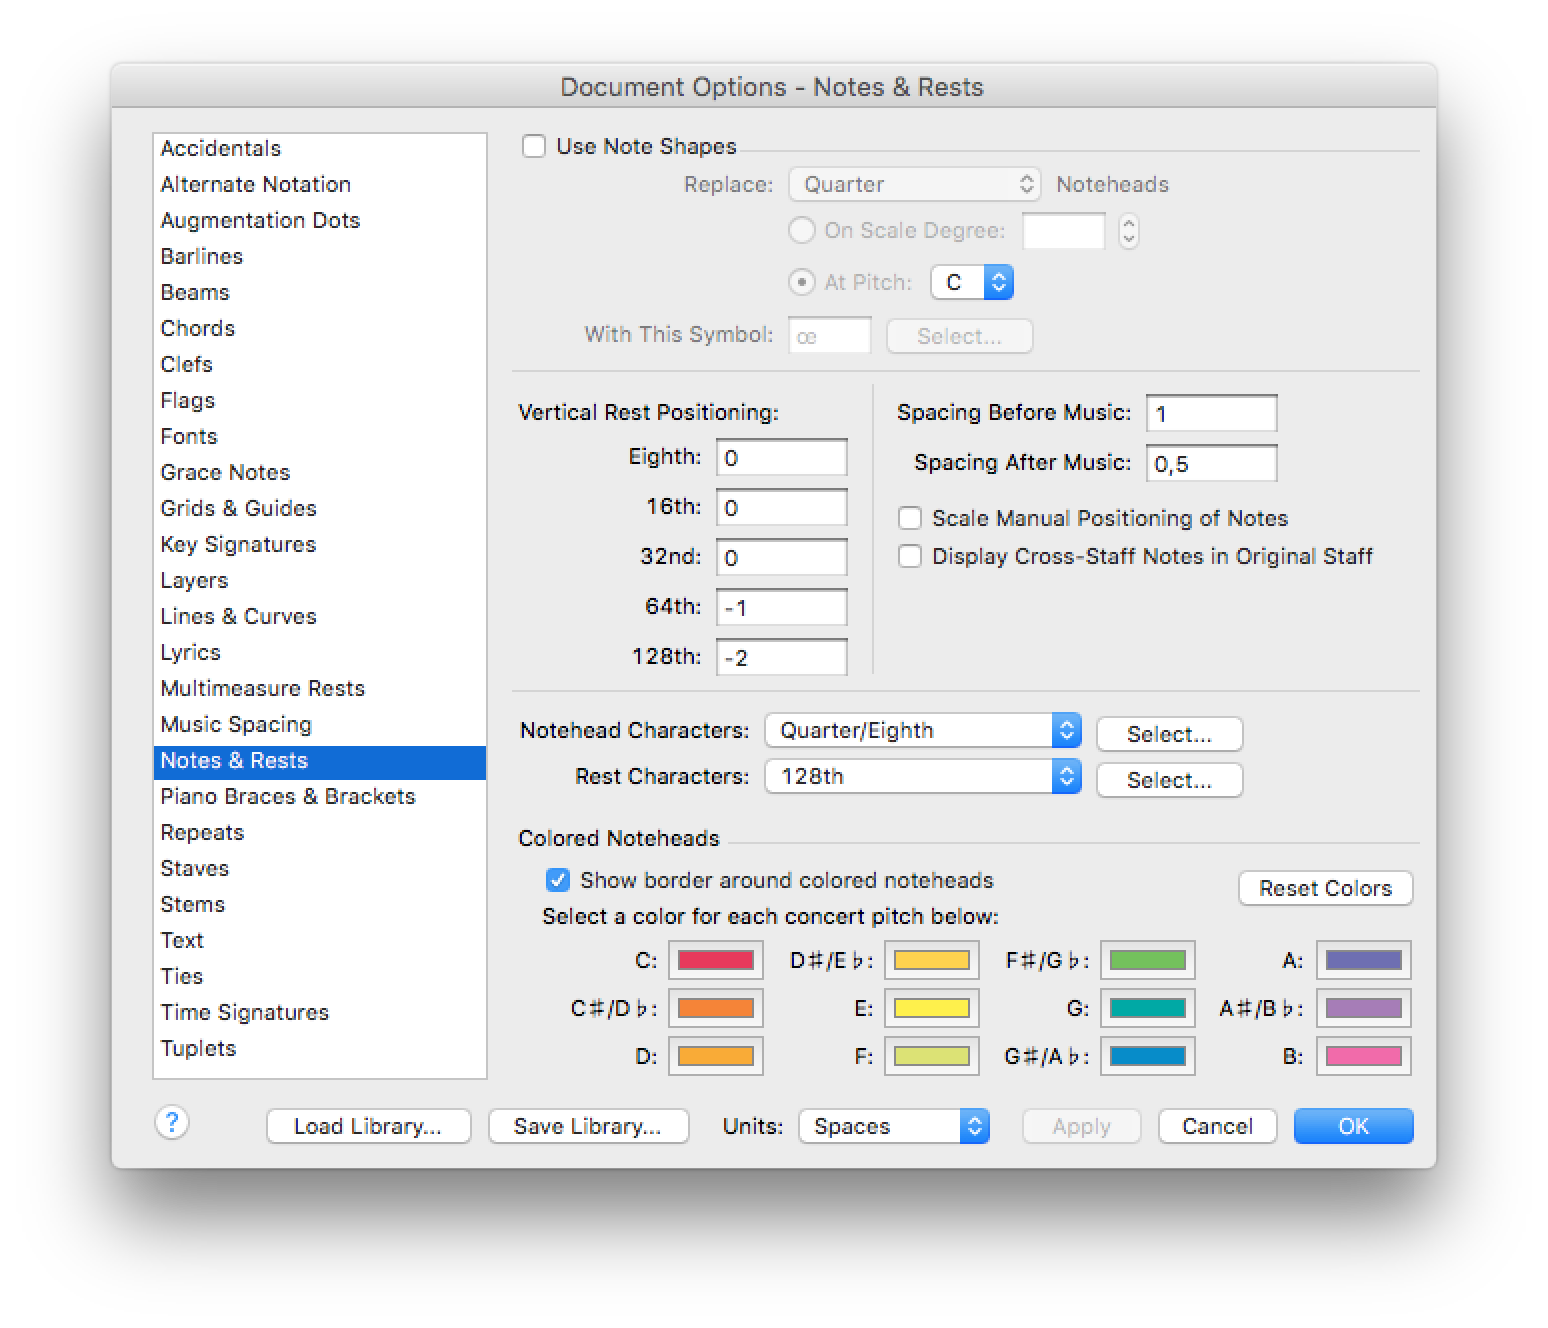Uncheck Show border around colored noteheads
The height and width of the screenshot is (1328, 1548).
[x=558, y=880]
